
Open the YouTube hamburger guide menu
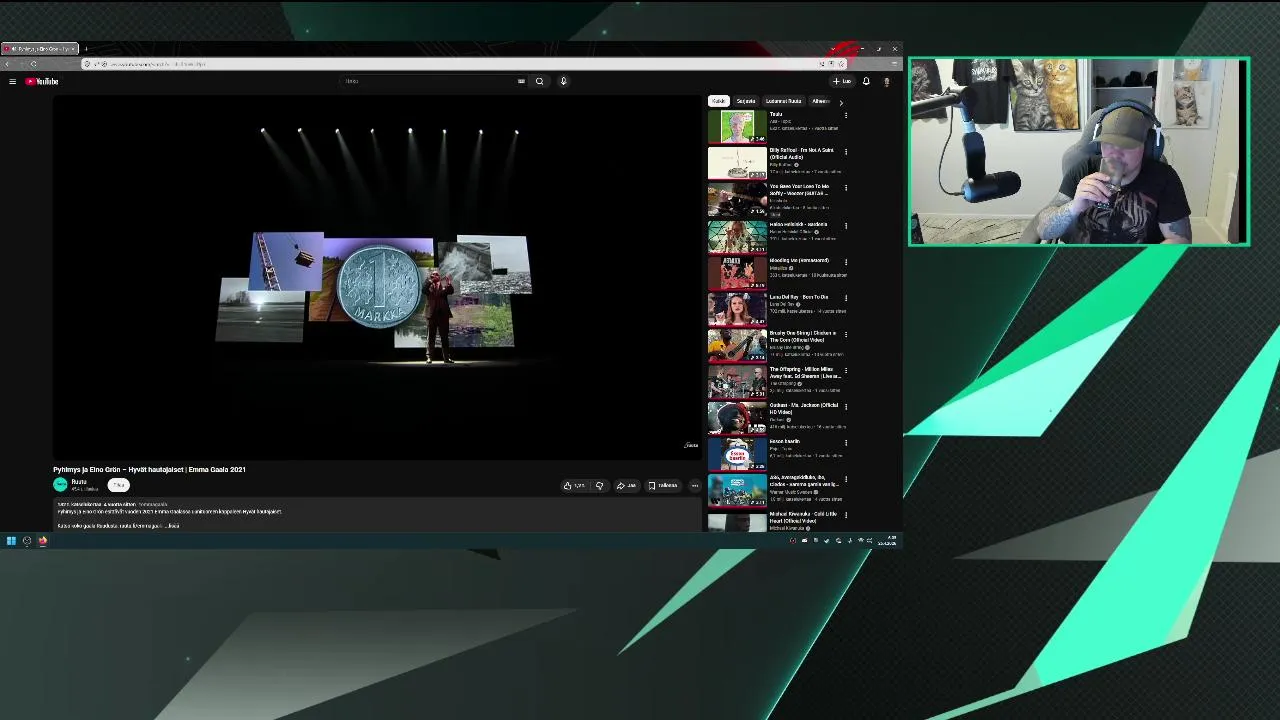point(12,81)
